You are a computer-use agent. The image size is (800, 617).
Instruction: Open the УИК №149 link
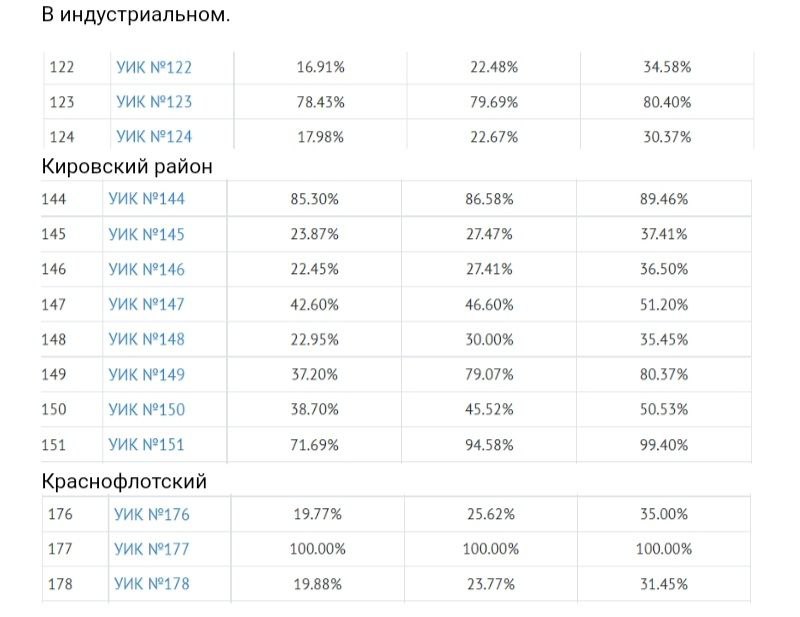[x=146, y=374]
